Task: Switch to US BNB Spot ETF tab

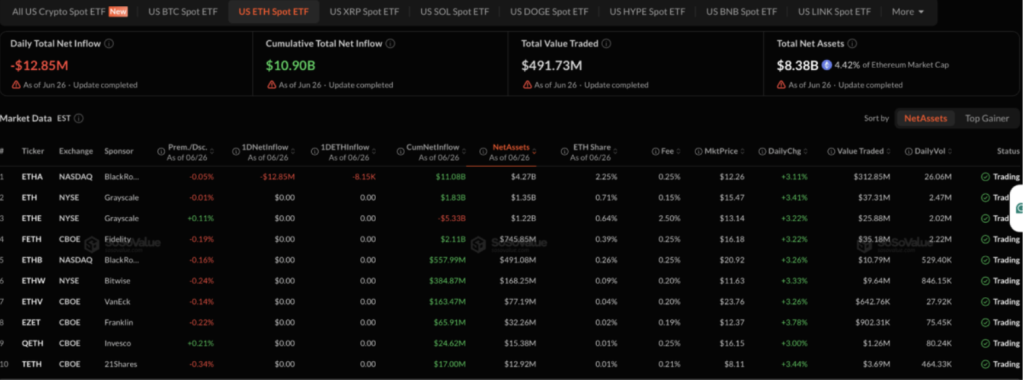Action: coord(741,12)
